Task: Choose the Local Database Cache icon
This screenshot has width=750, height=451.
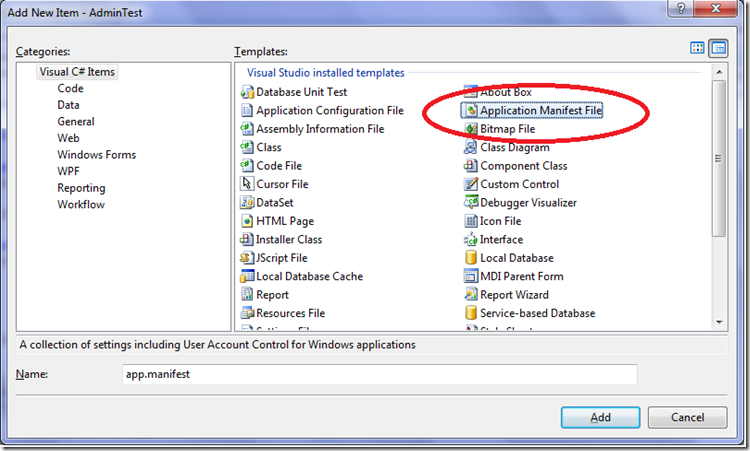Action: tap(248, 276)
